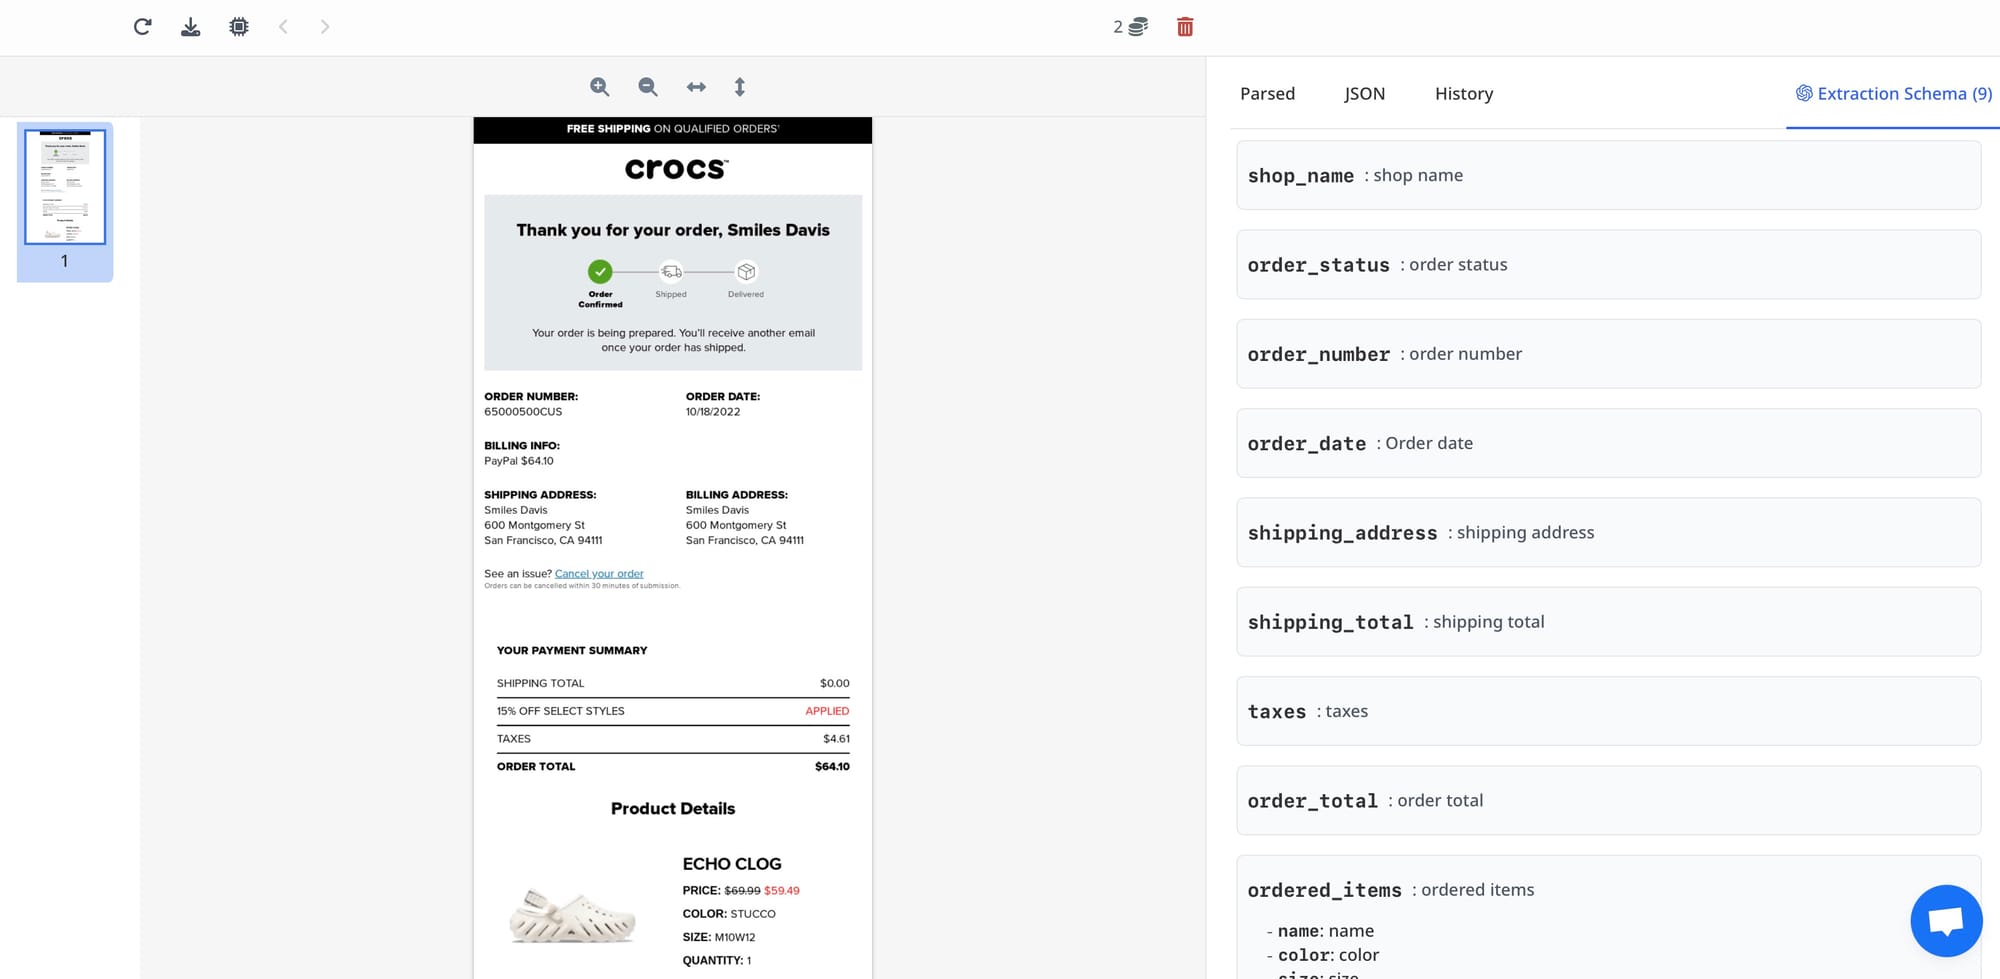The height and width of the screenshot is (979, 2000).
Task: Select the page 1 thumbnail
Action: point(65,187)
